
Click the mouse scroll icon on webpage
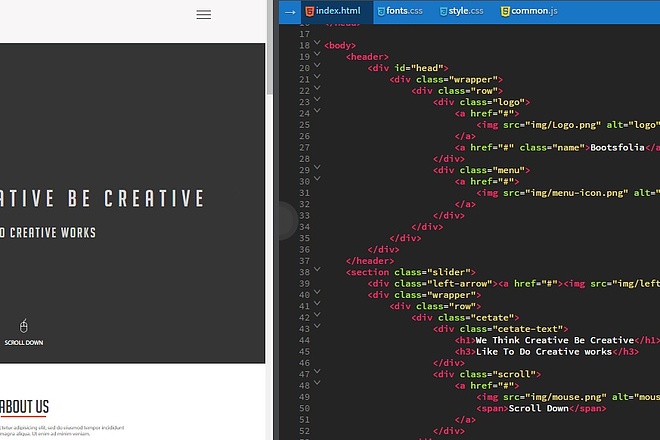tap(23, 325)
